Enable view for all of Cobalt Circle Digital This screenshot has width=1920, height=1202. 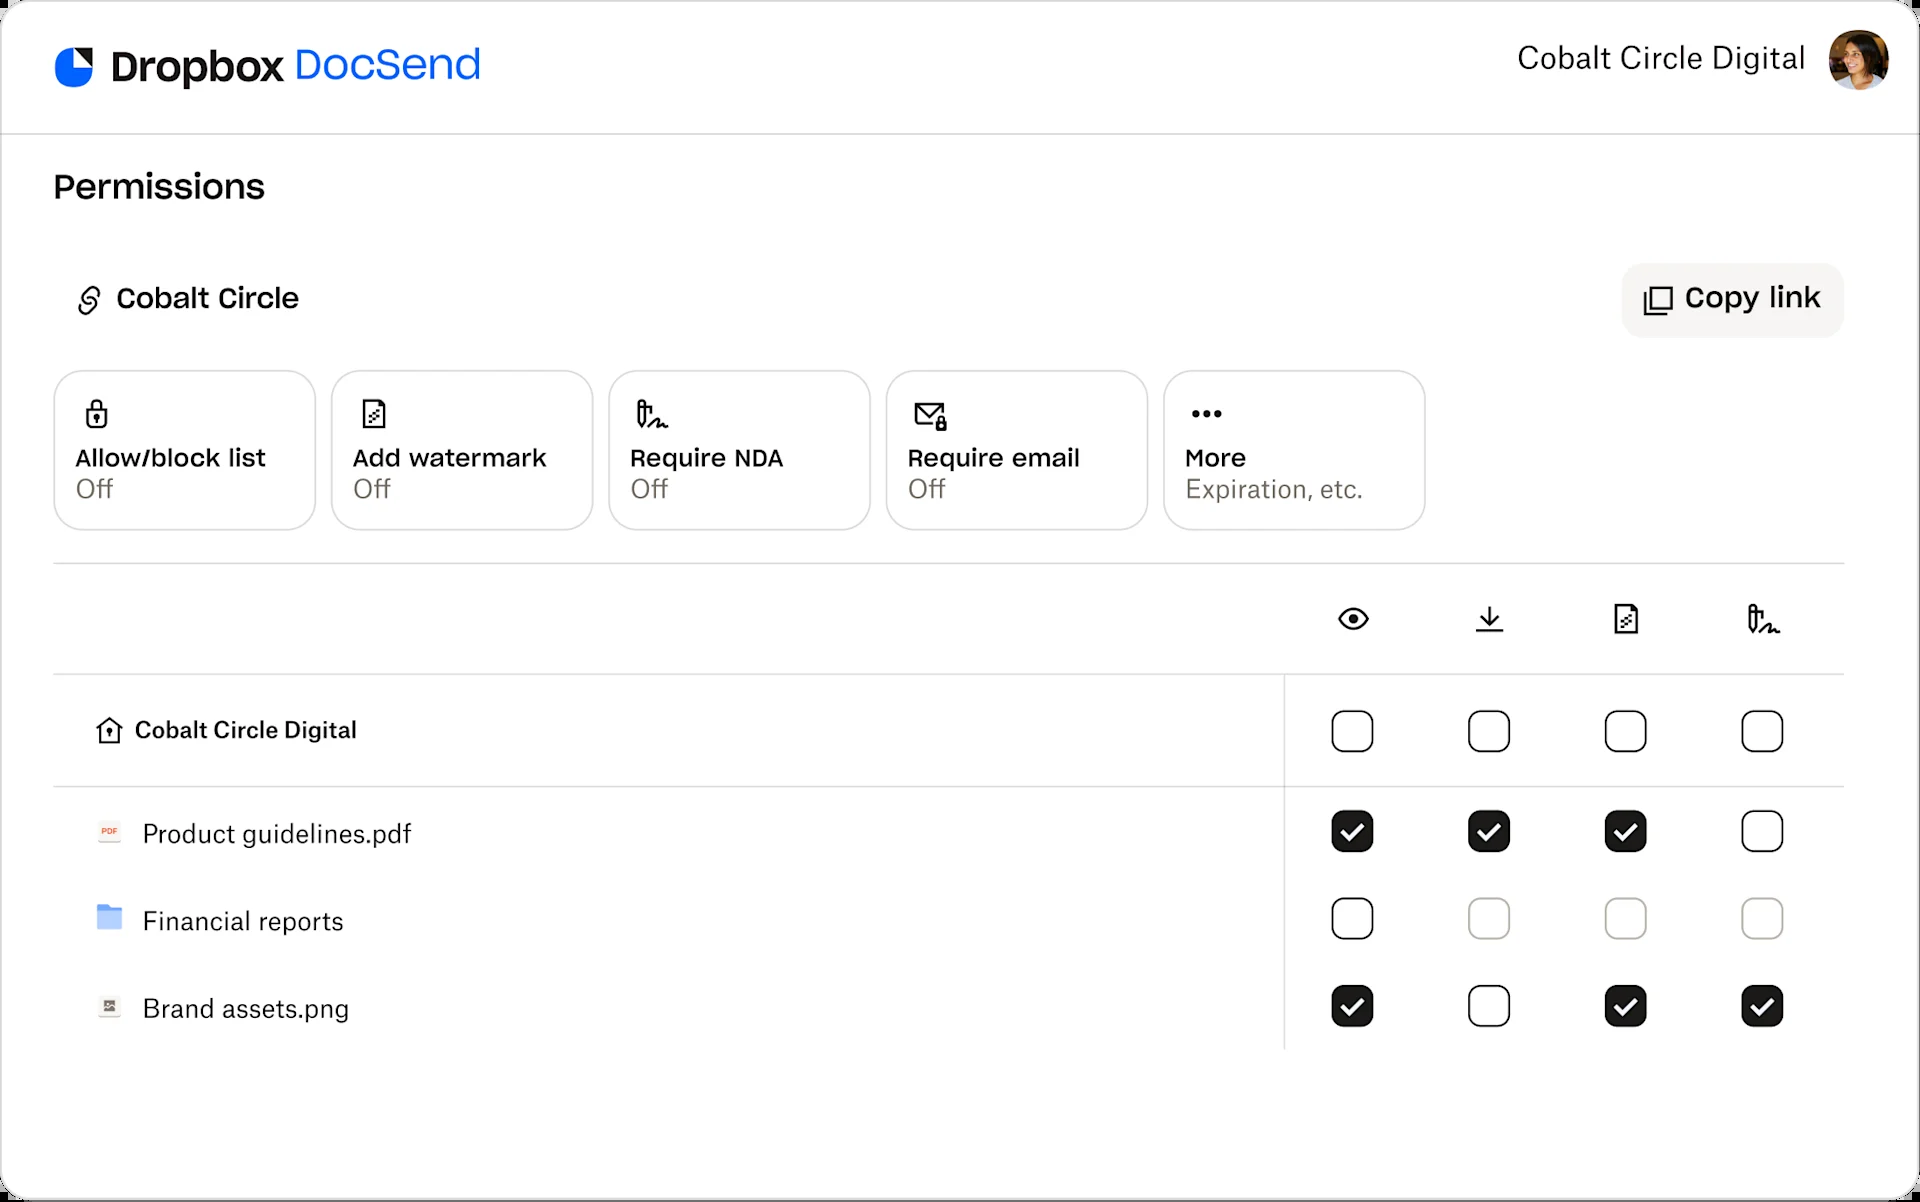coord(1352,731)
